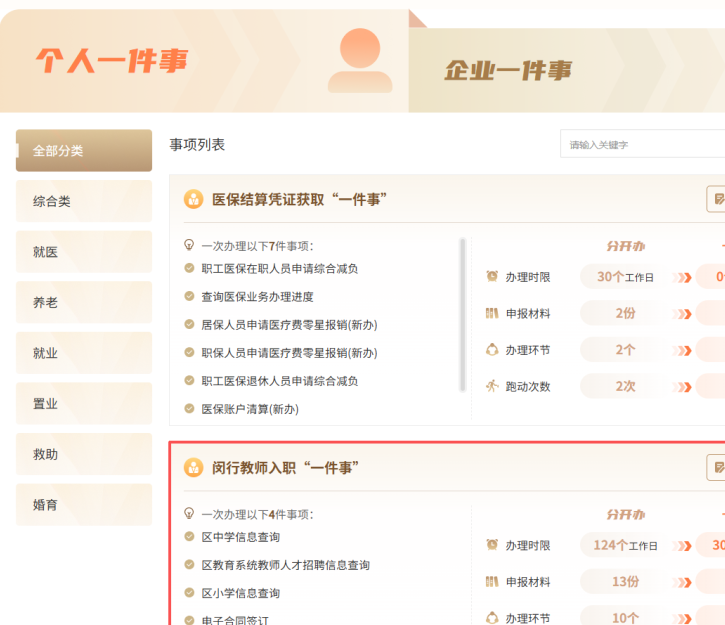Click the scrollbar in the 医保 items list

(462, 315)
